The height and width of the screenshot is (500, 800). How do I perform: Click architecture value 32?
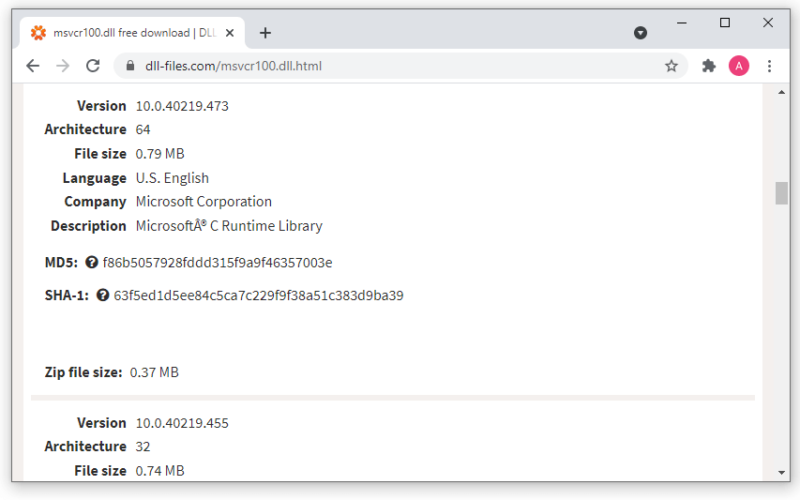click(143, 447)
